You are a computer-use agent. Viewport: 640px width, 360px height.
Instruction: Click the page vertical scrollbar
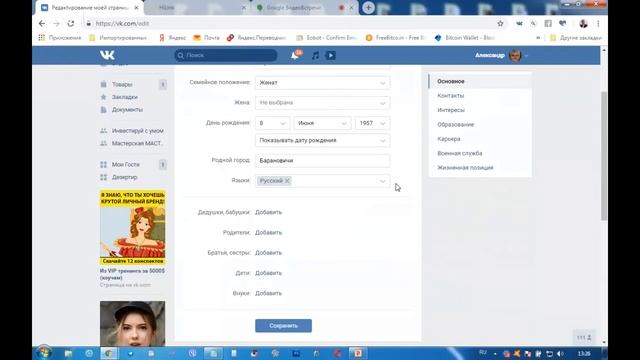click(x=604, y=157)
